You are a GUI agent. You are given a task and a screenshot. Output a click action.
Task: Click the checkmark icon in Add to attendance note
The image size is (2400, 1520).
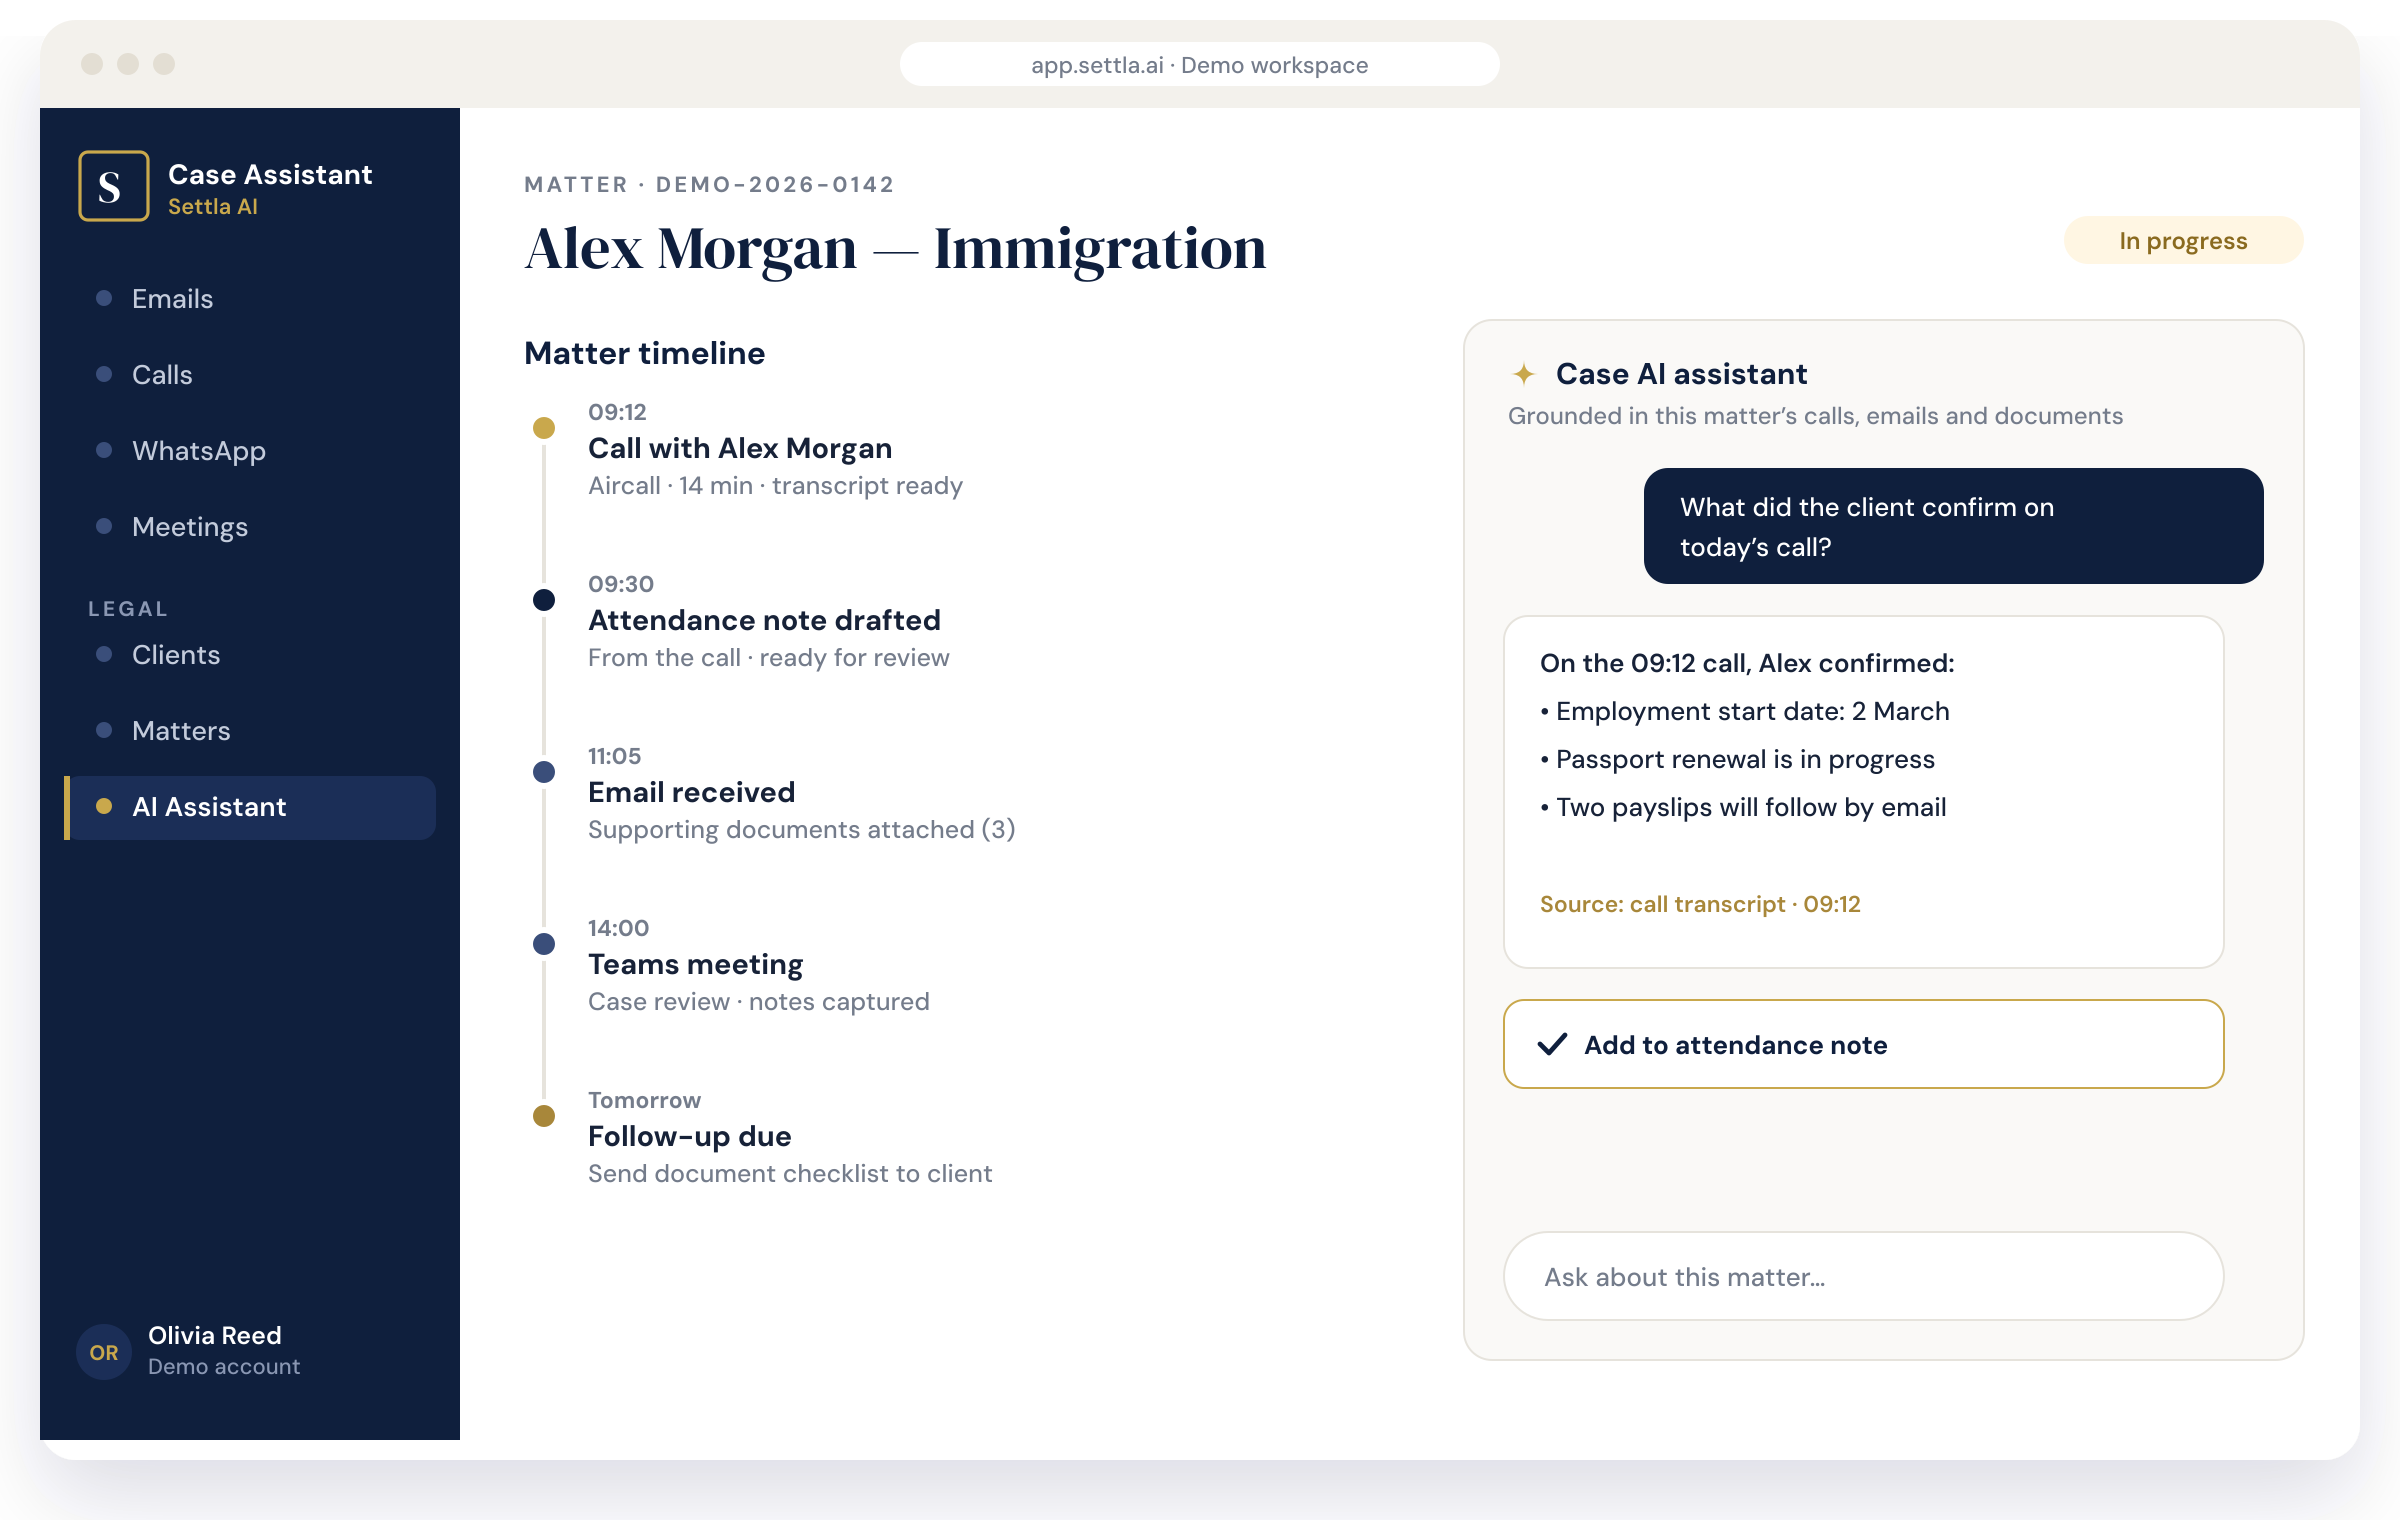coord(1552,1044)
